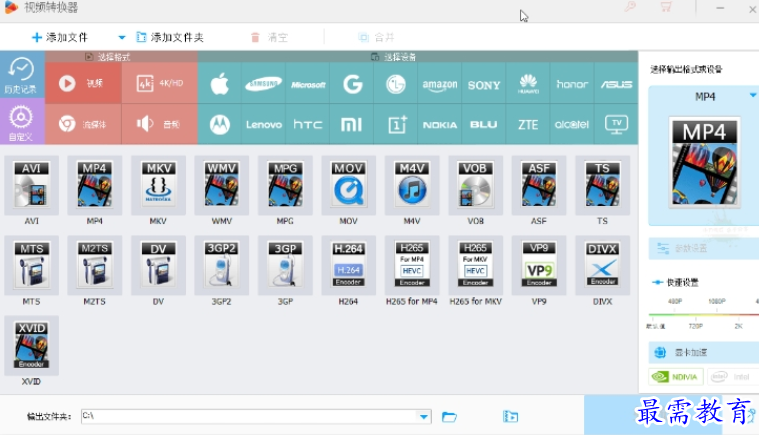The width and height of the screenshot is (759, 443).
Task: Pick the M2TS format icon
Action: [94, 265]
